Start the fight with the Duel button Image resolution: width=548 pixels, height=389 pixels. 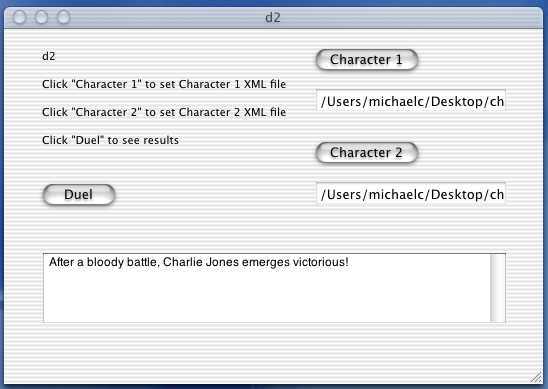(79, 195)
